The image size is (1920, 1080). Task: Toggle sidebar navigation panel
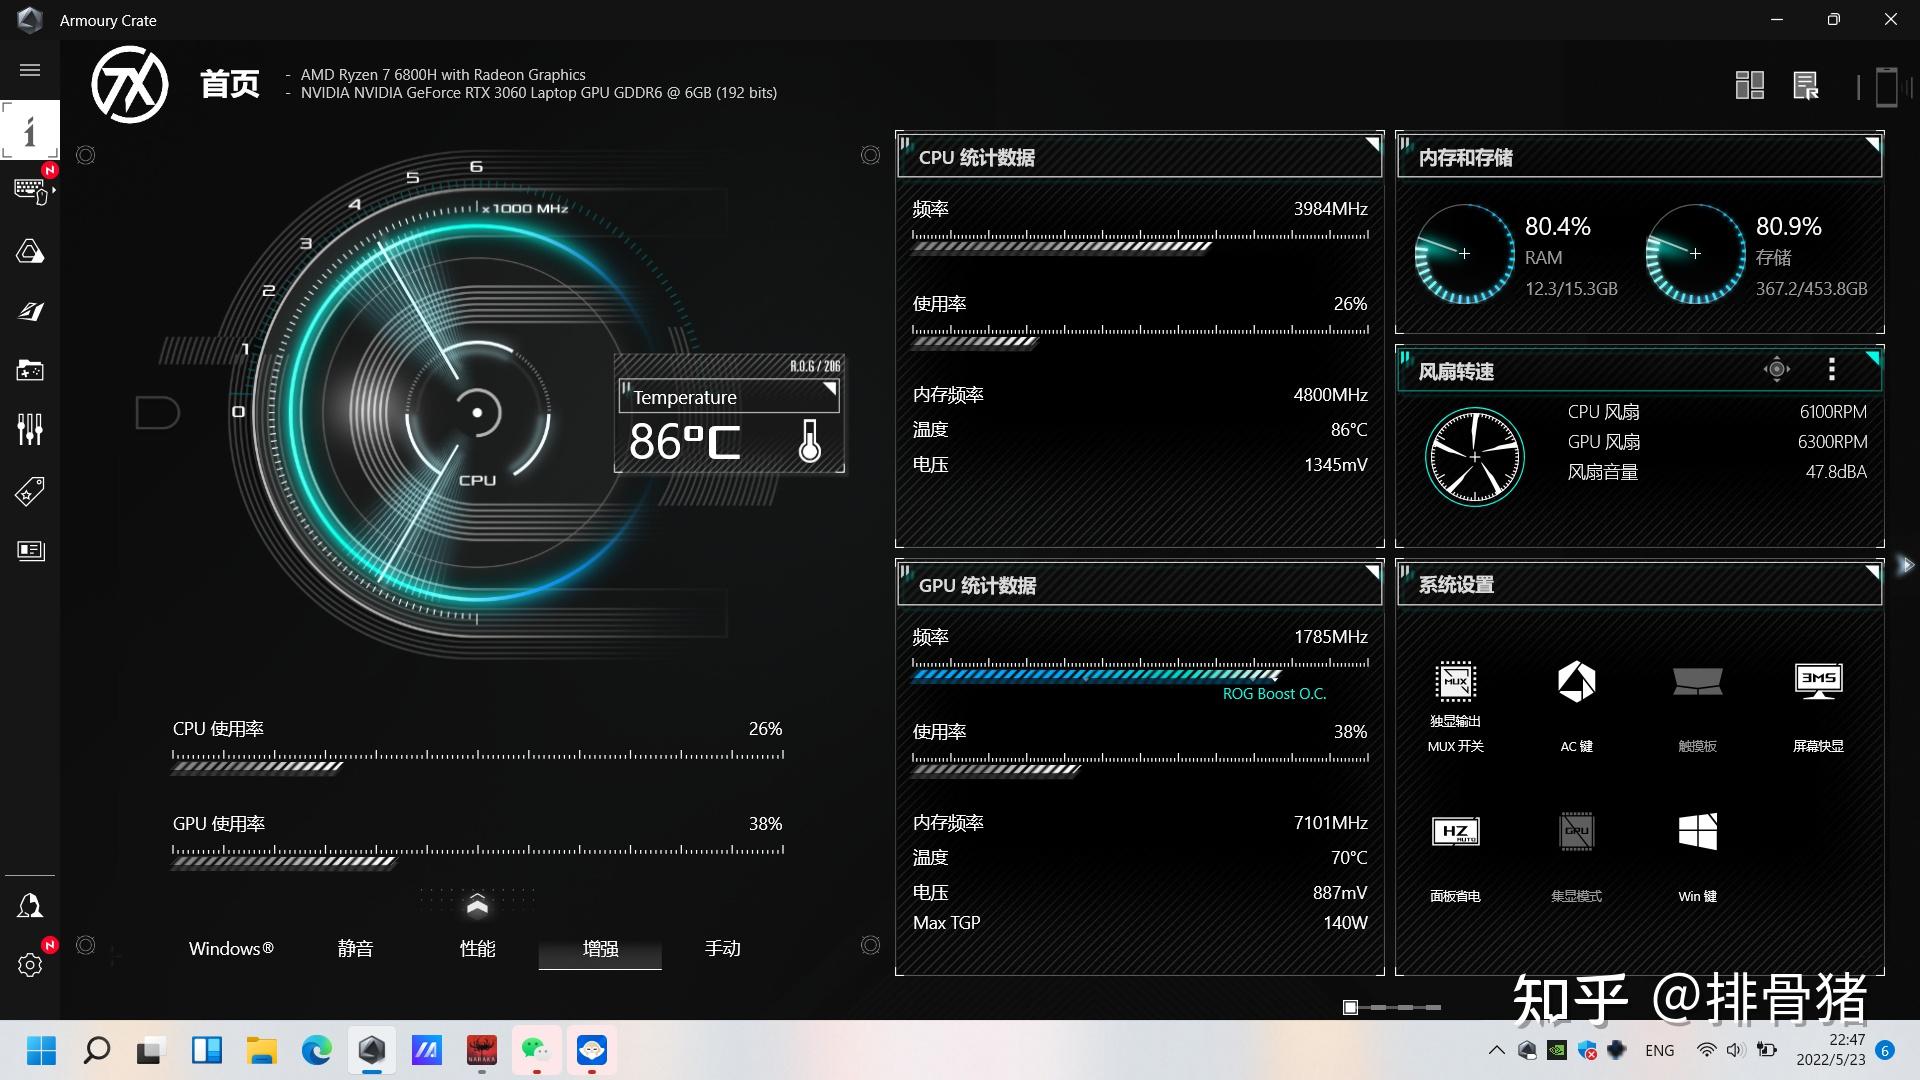(29, 69)
